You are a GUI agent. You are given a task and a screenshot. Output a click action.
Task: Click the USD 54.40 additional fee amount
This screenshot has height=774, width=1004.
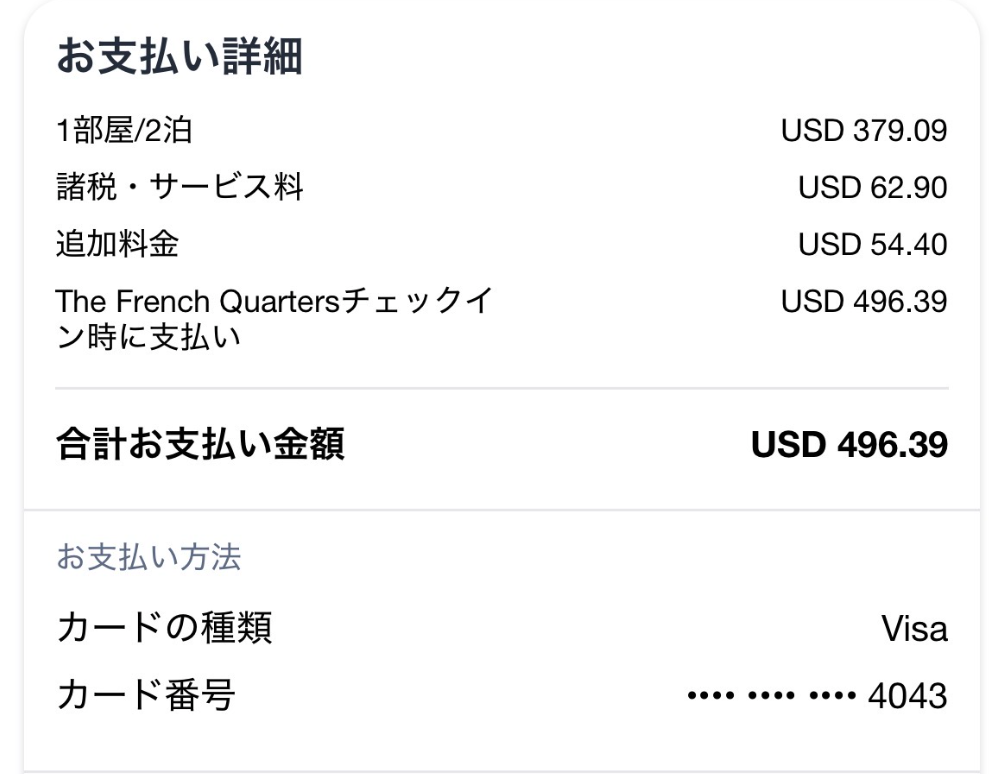pyautogui.click(x=872, y=244)
